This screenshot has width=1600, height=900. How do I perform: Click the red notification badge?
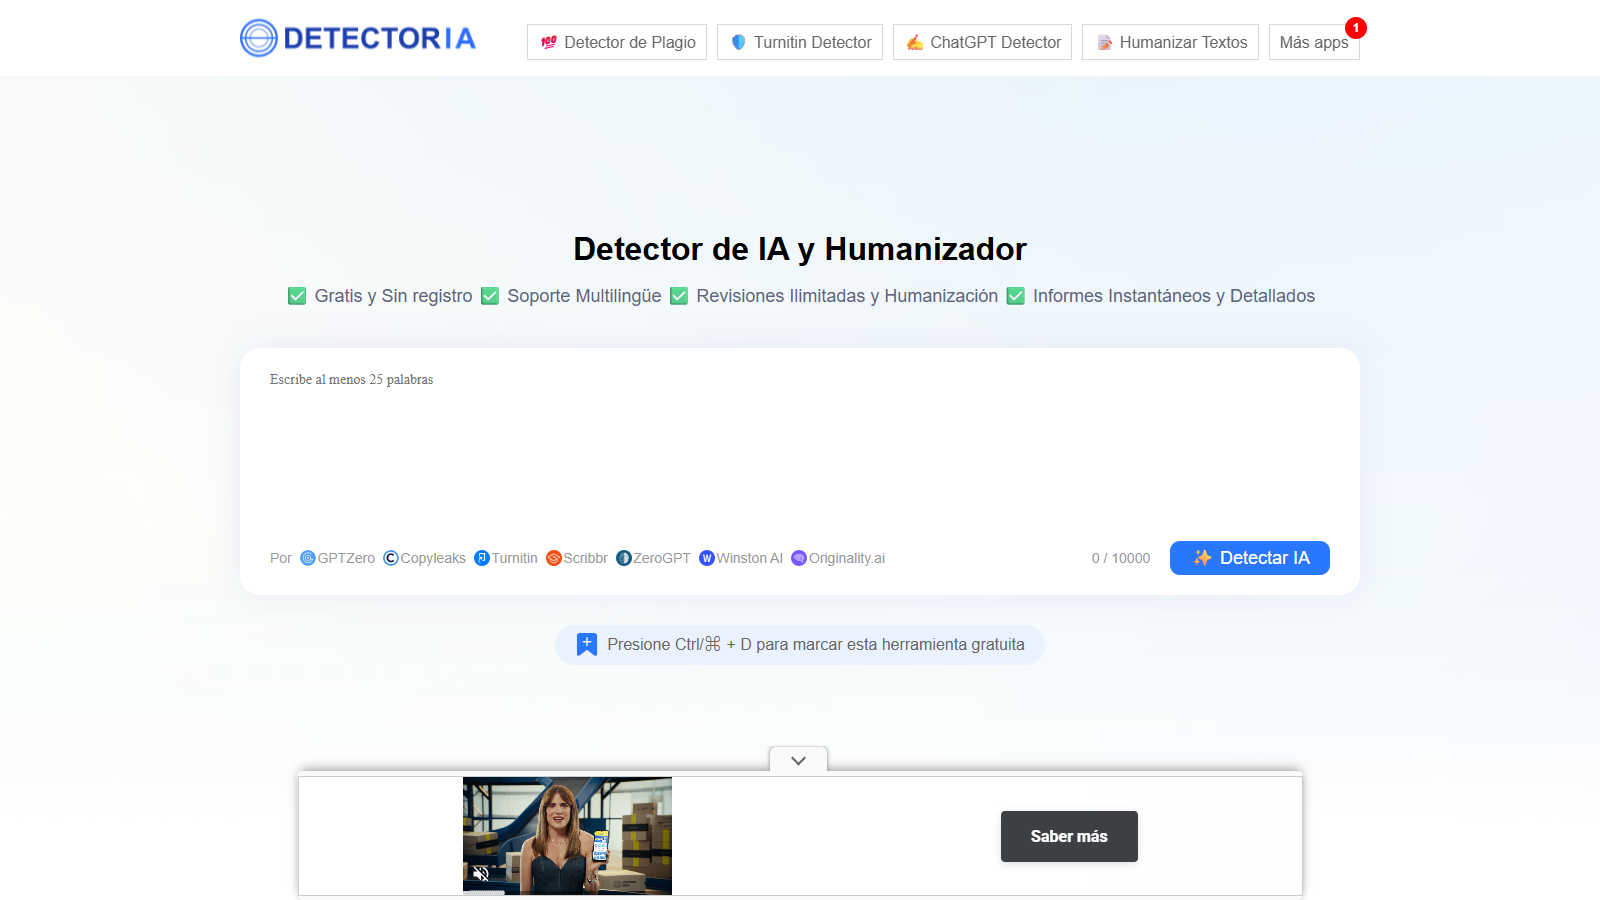tap(1356, 28)
